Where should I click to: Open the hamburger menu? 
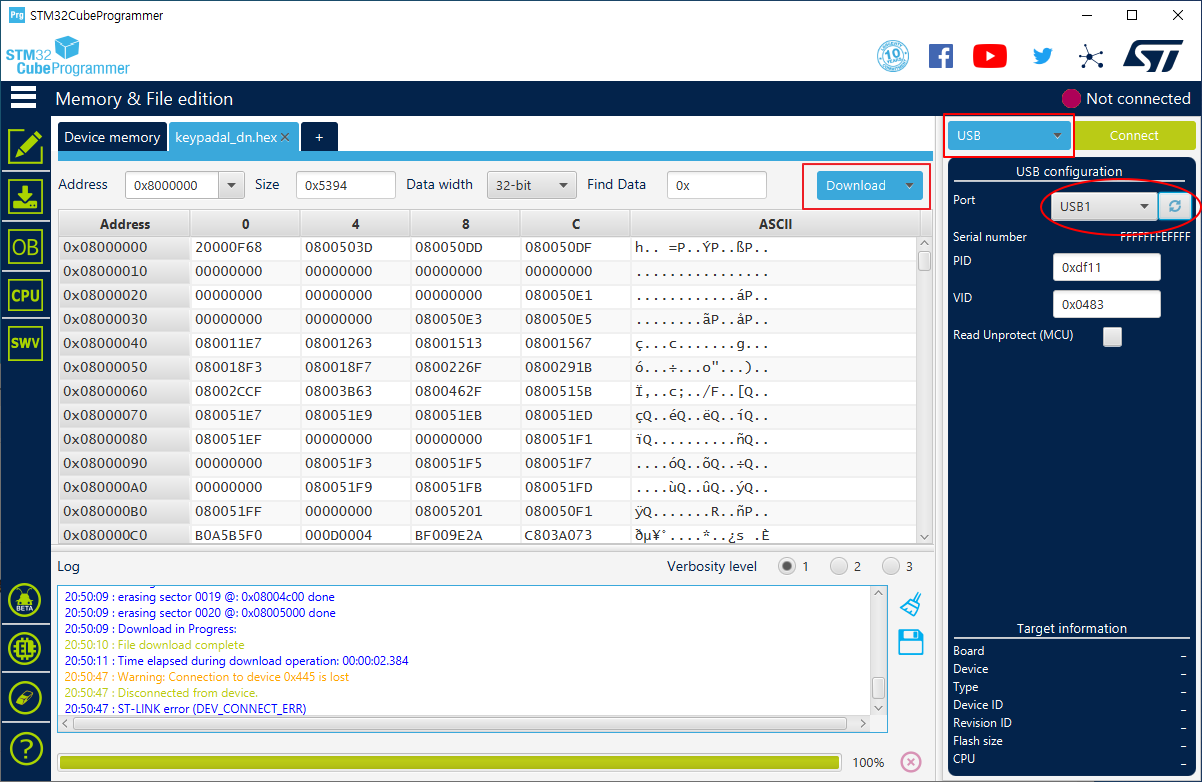coord(23,98)
